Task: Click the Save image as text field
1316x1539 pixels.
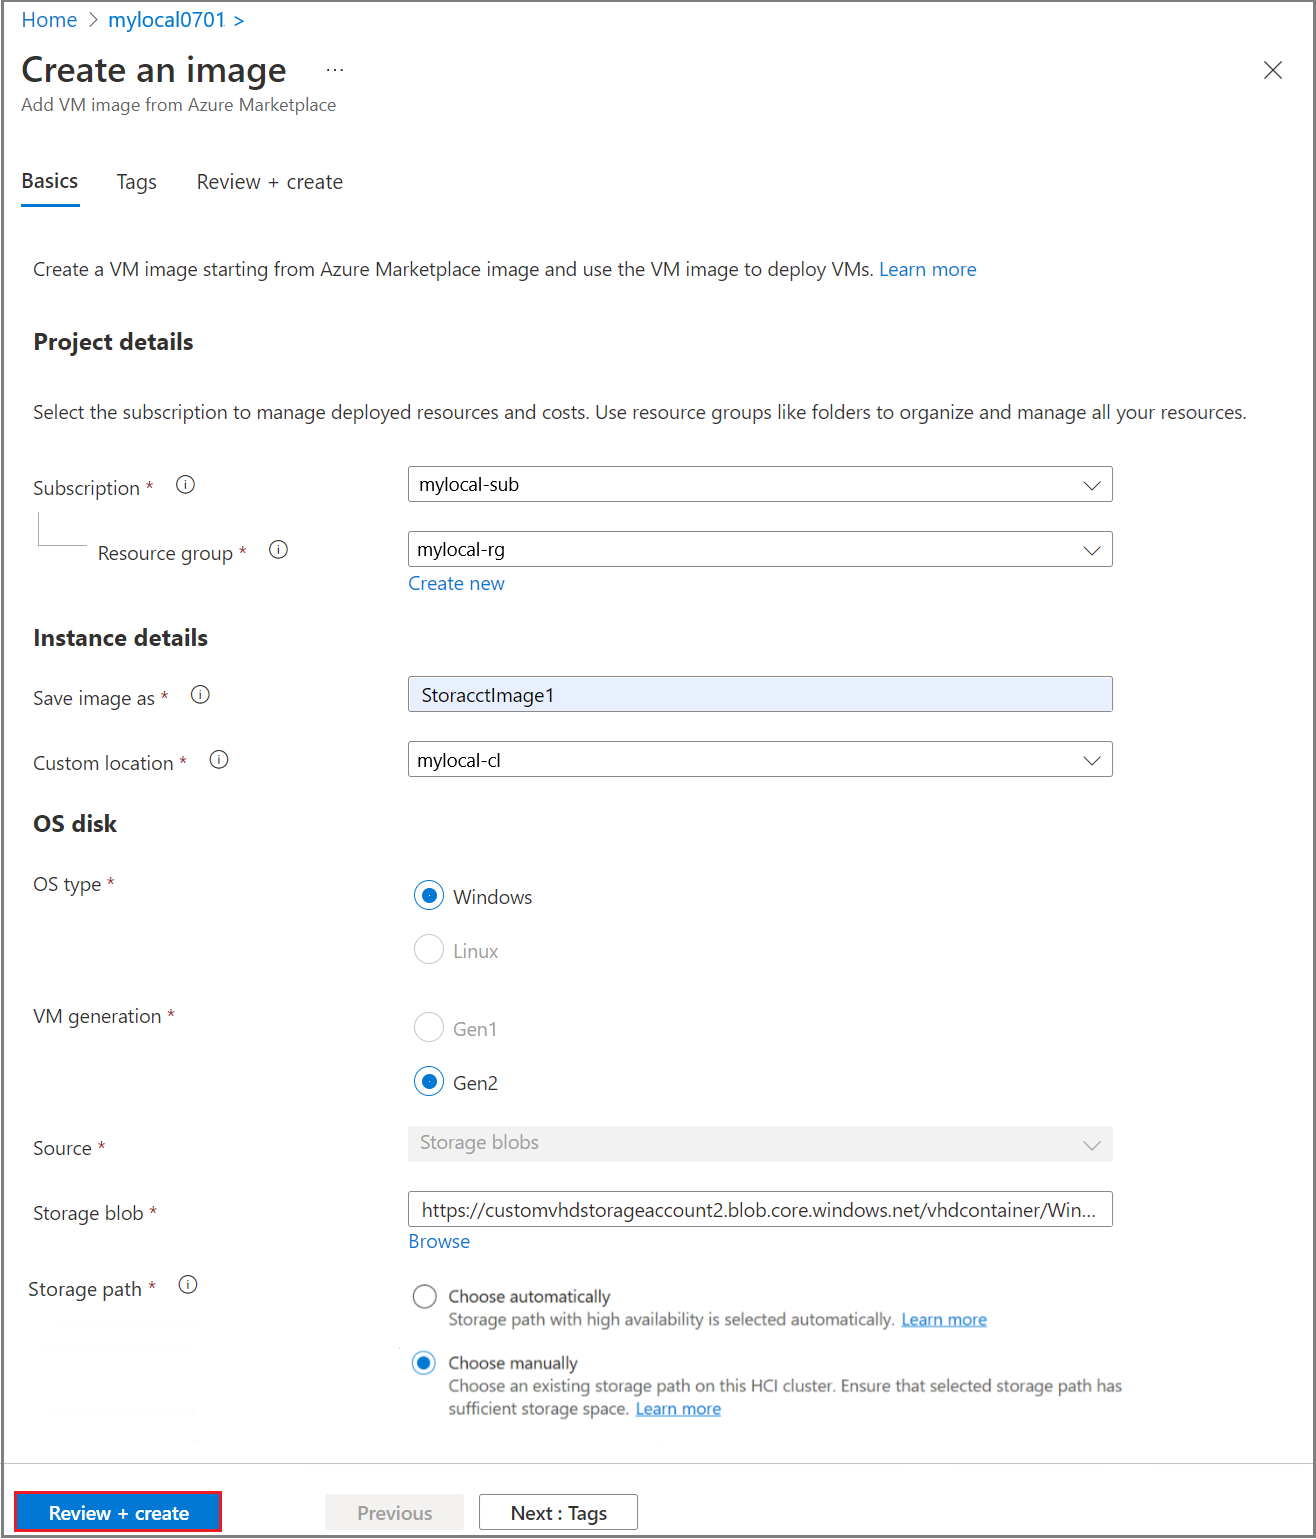Action: [x=760, y=695]
